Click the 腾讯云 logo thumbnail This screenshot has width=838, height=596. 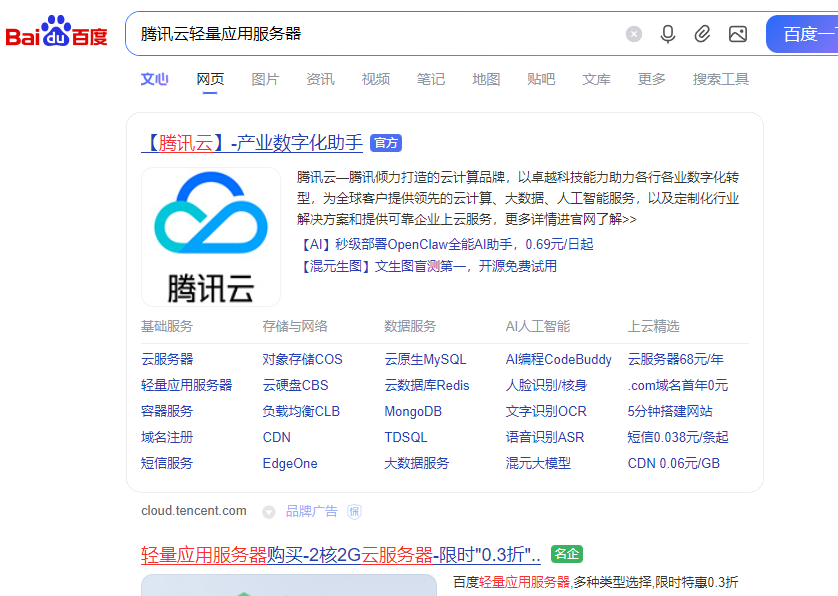click(x=211, y=237)
